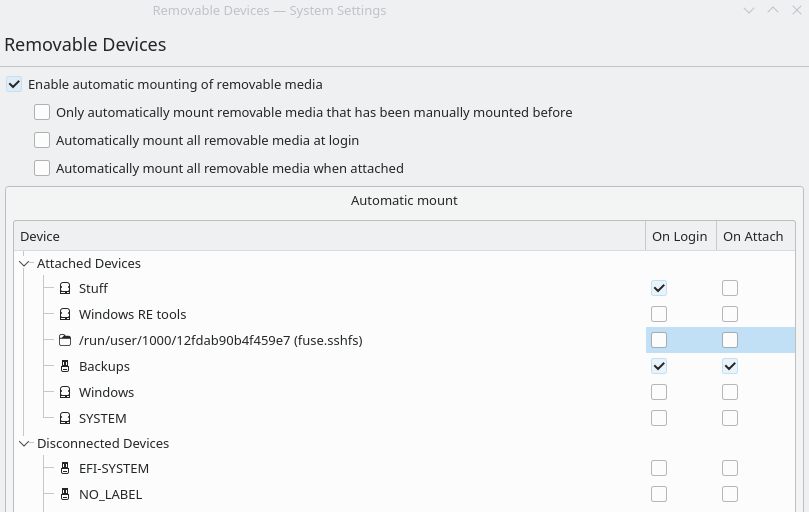The image size is (809, 512).
Task: Click the EFI-SYSTEM USB device icon
Action: [x=65, y=469]
